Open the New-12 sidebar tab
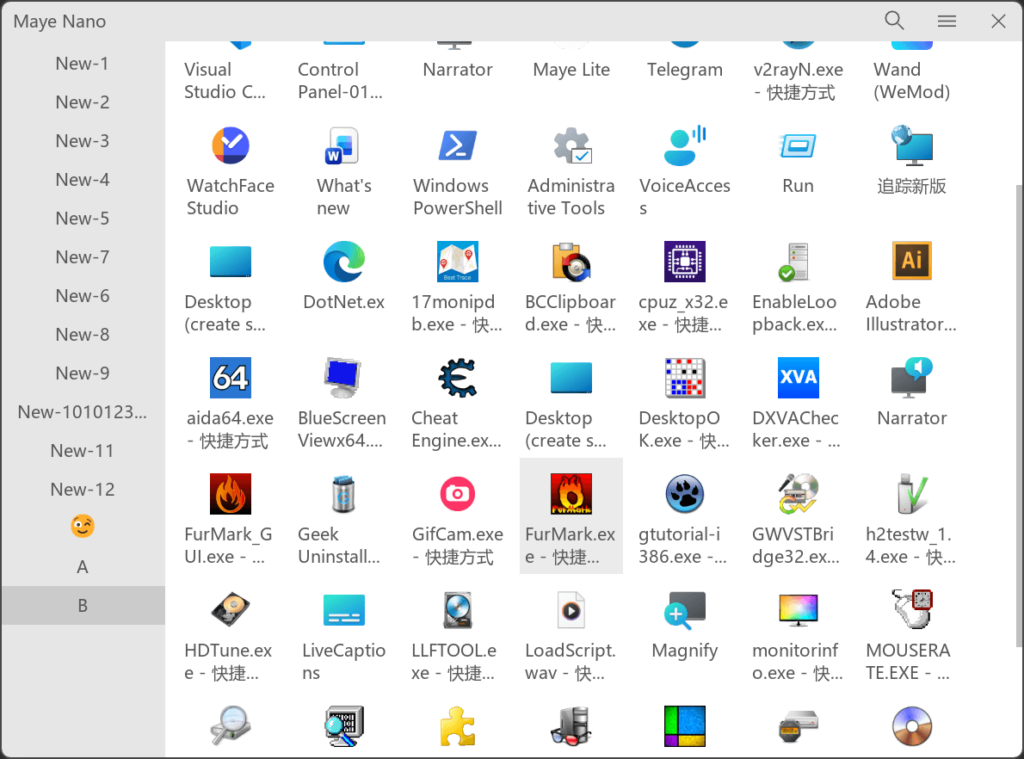Image resolution: width=1024 pixels, height=759 pixels. (82, 490)
